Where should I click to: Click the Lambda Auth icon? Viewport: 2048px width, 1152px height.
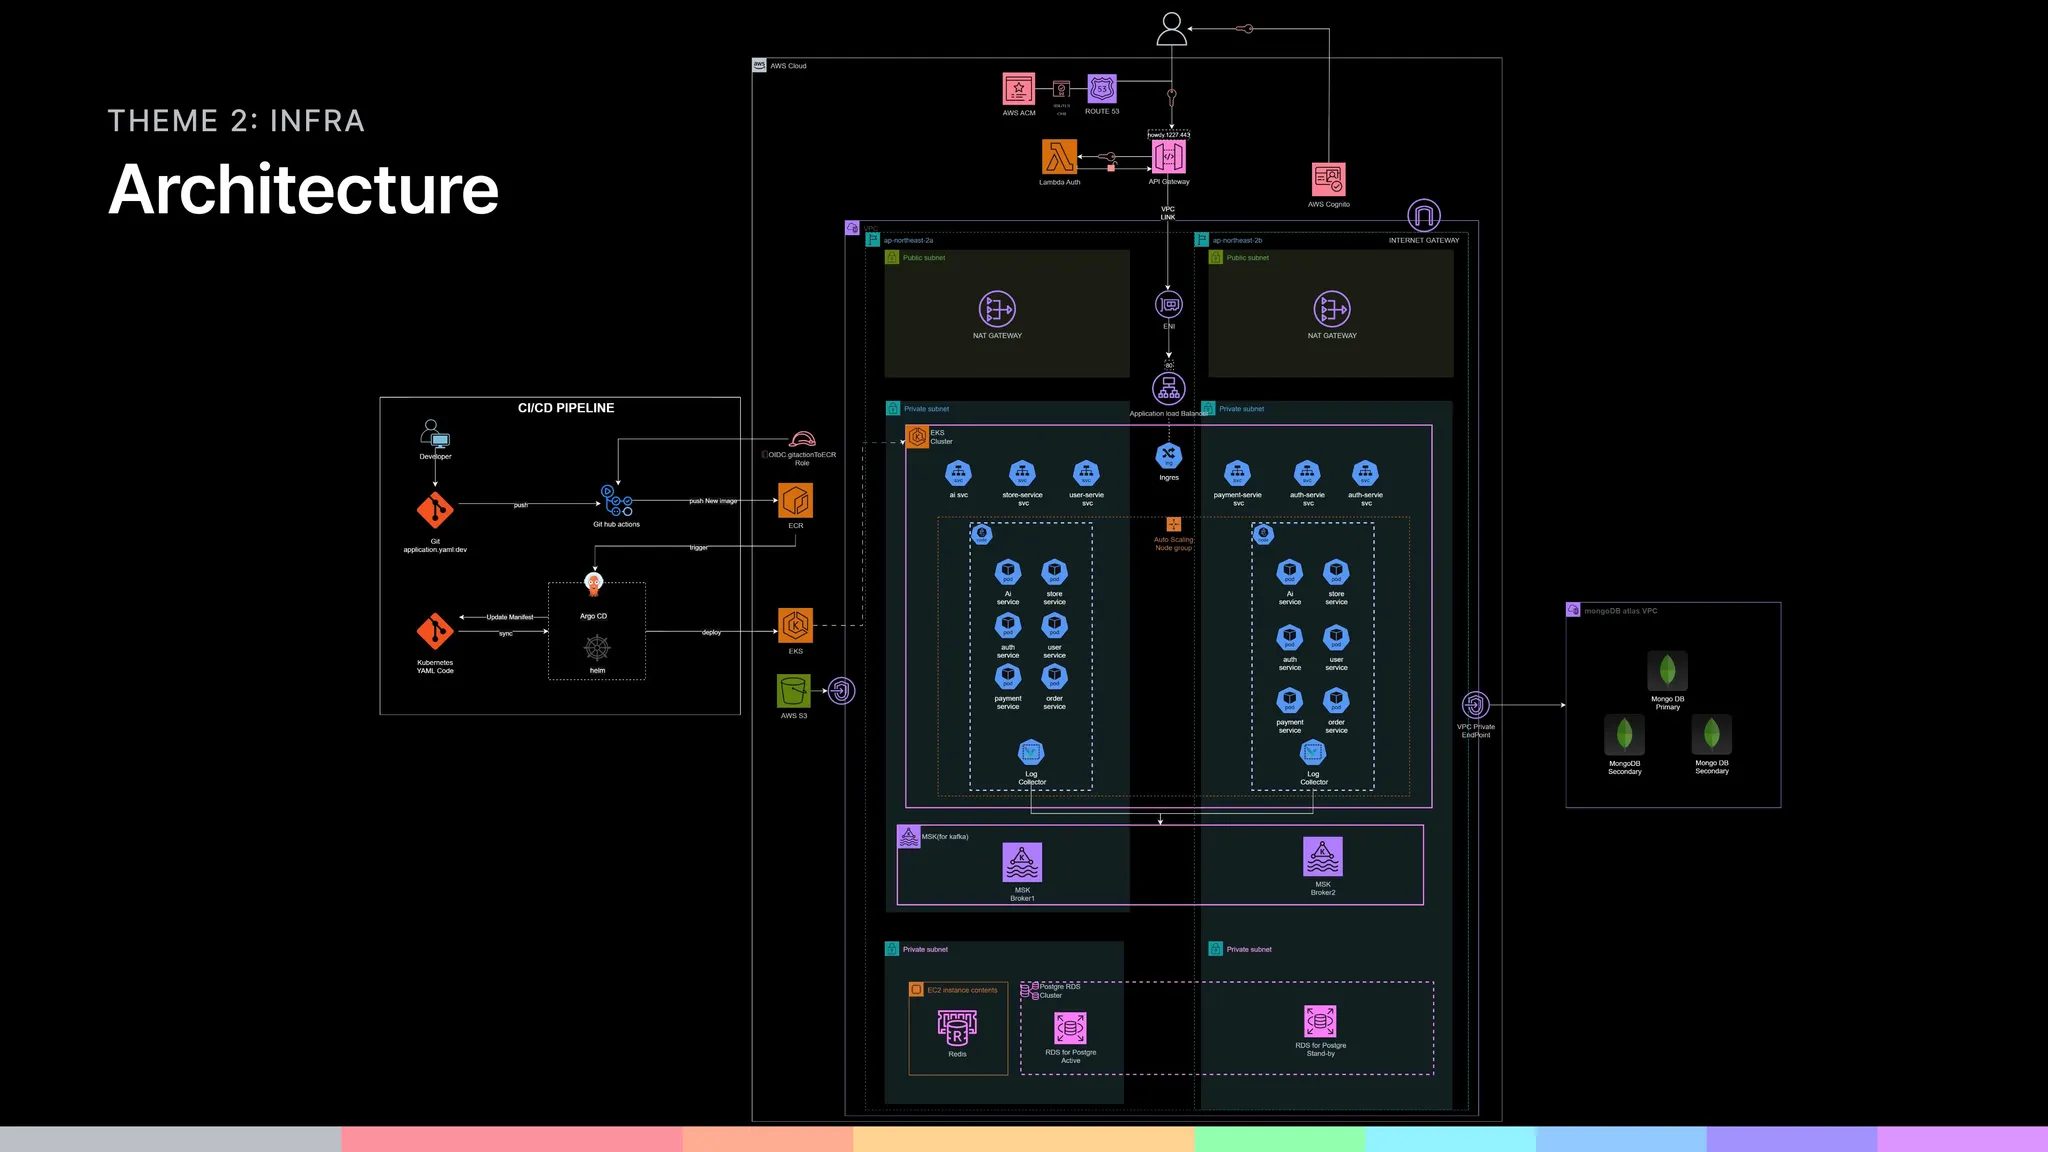point(1059,157)
